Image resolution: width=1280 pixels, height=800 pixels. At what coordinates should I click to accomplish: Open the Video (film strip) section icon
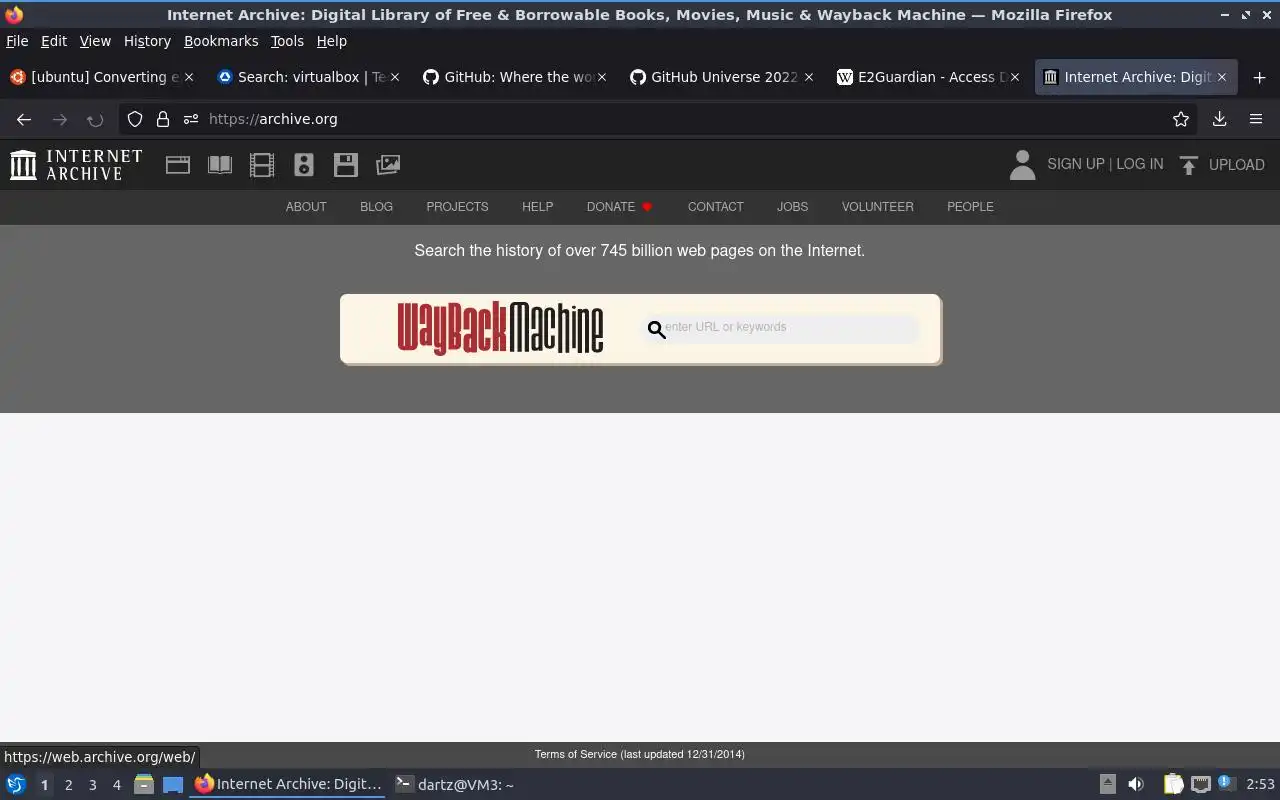[x=262, y=165]
